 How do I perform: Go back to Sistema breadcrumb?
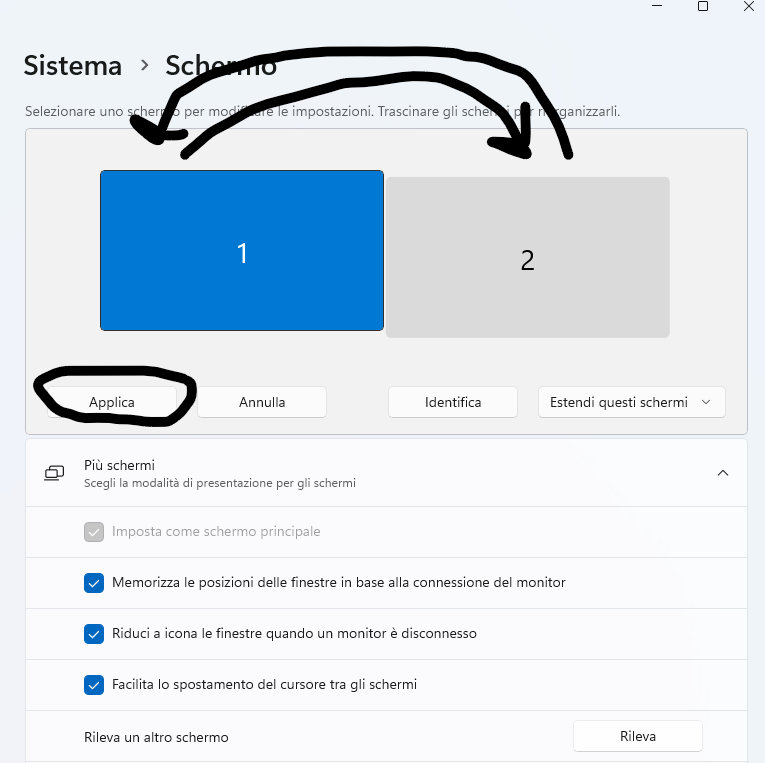click(73, 66)
